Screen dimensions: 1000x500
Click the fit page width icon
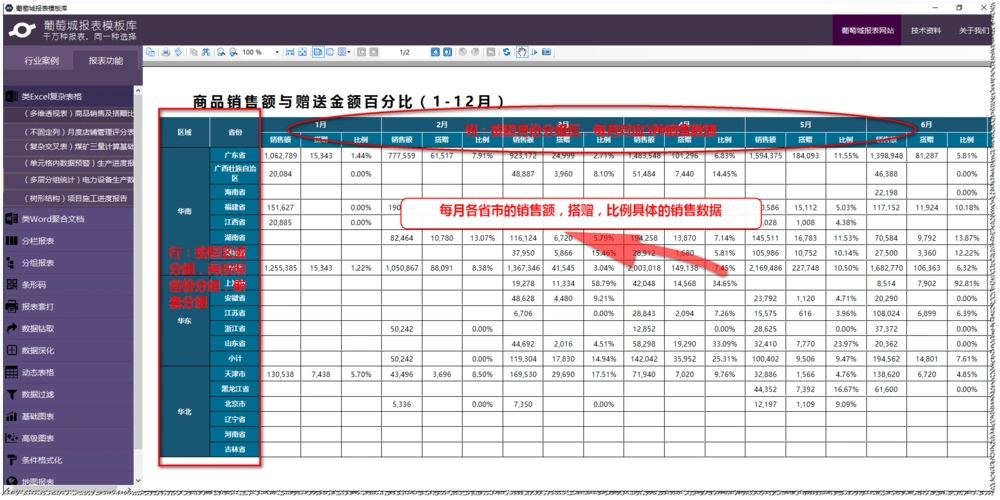pos(290,52)
